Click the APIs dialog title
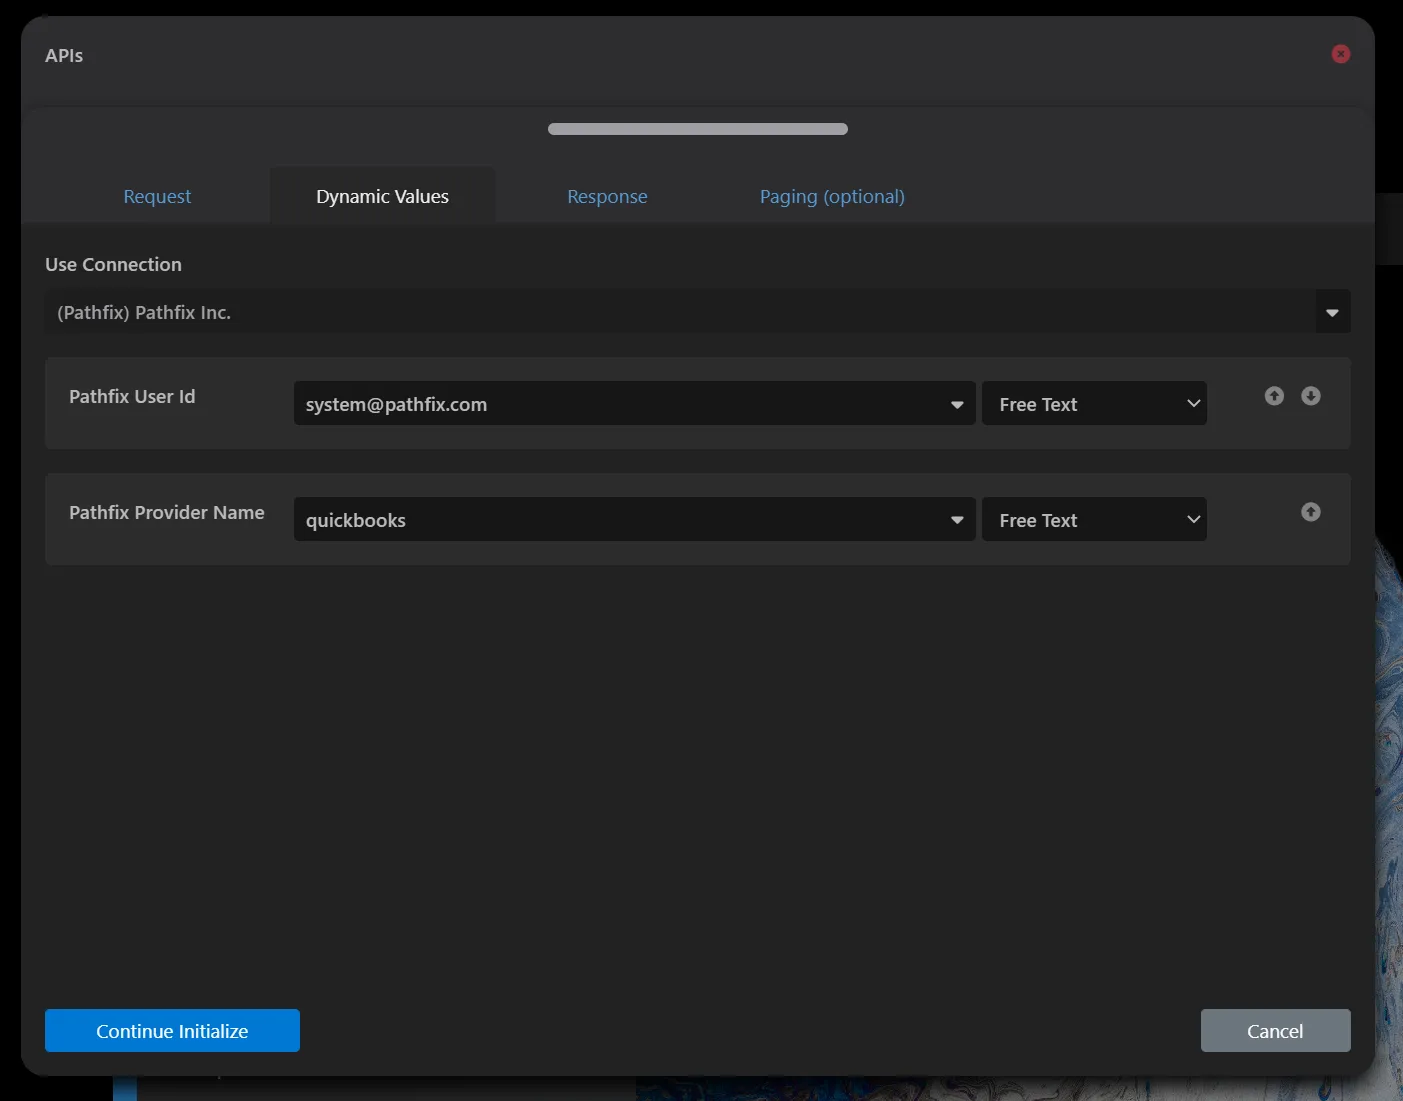Screen dimensions: 1403x1101 tap(64, 55)
